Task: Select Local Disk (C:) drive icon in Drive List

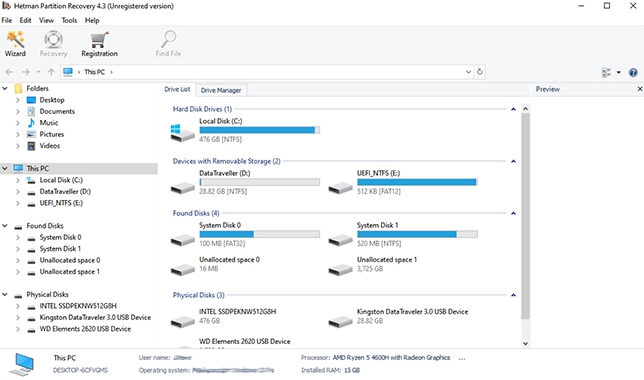Action: point(182,133)
